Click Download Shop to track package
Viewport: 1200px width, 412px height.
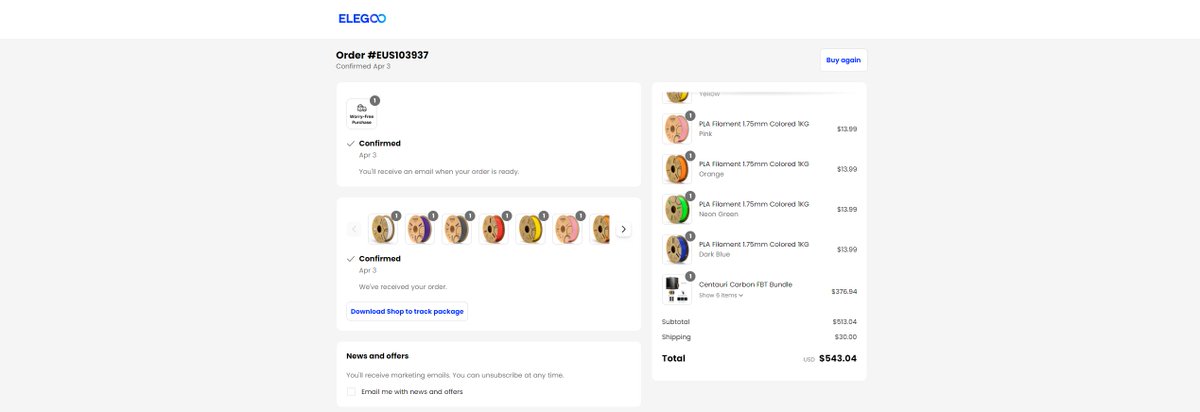[x=407, y=311]
